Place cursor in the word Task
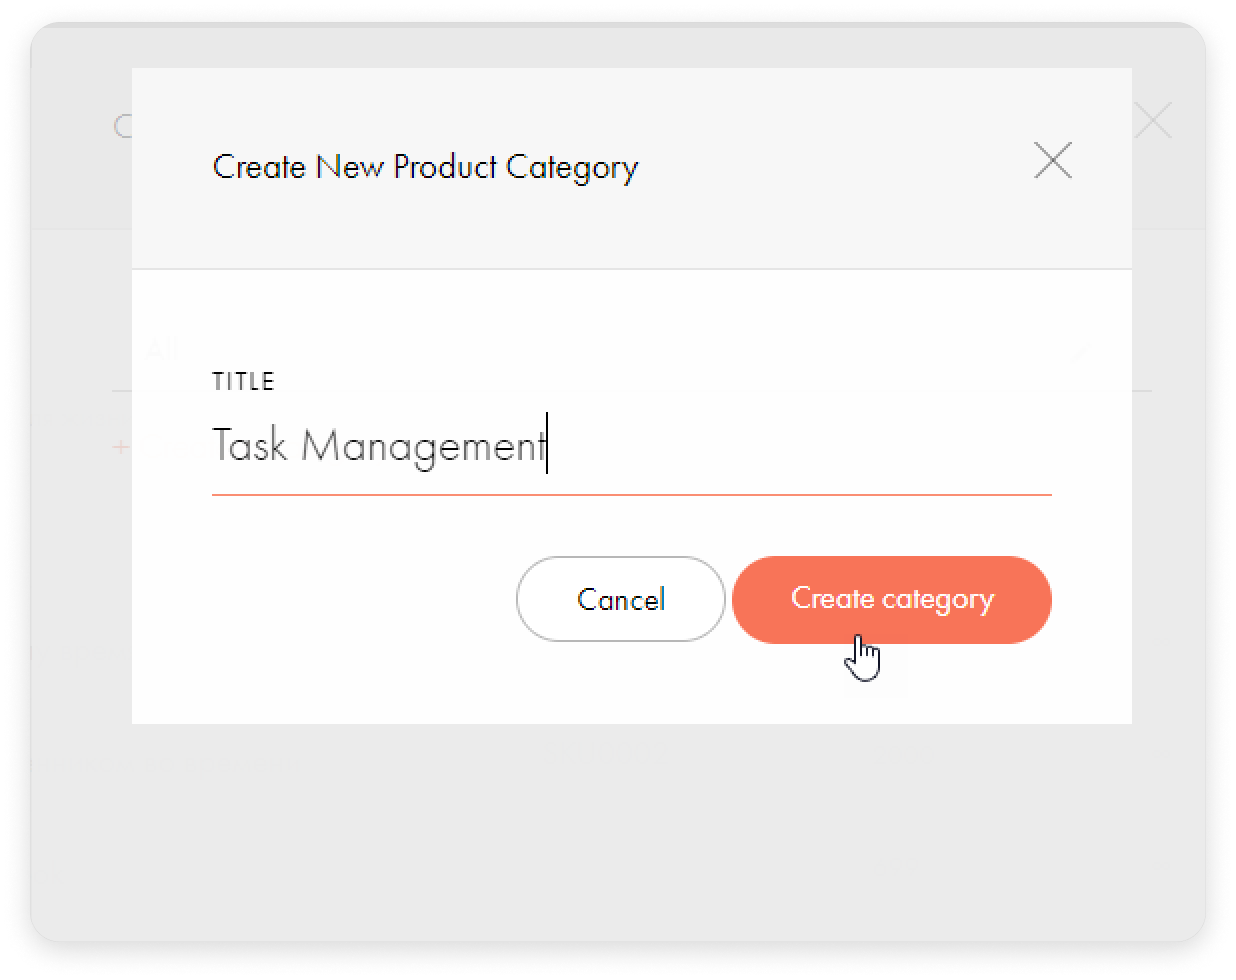 point(250,446)
